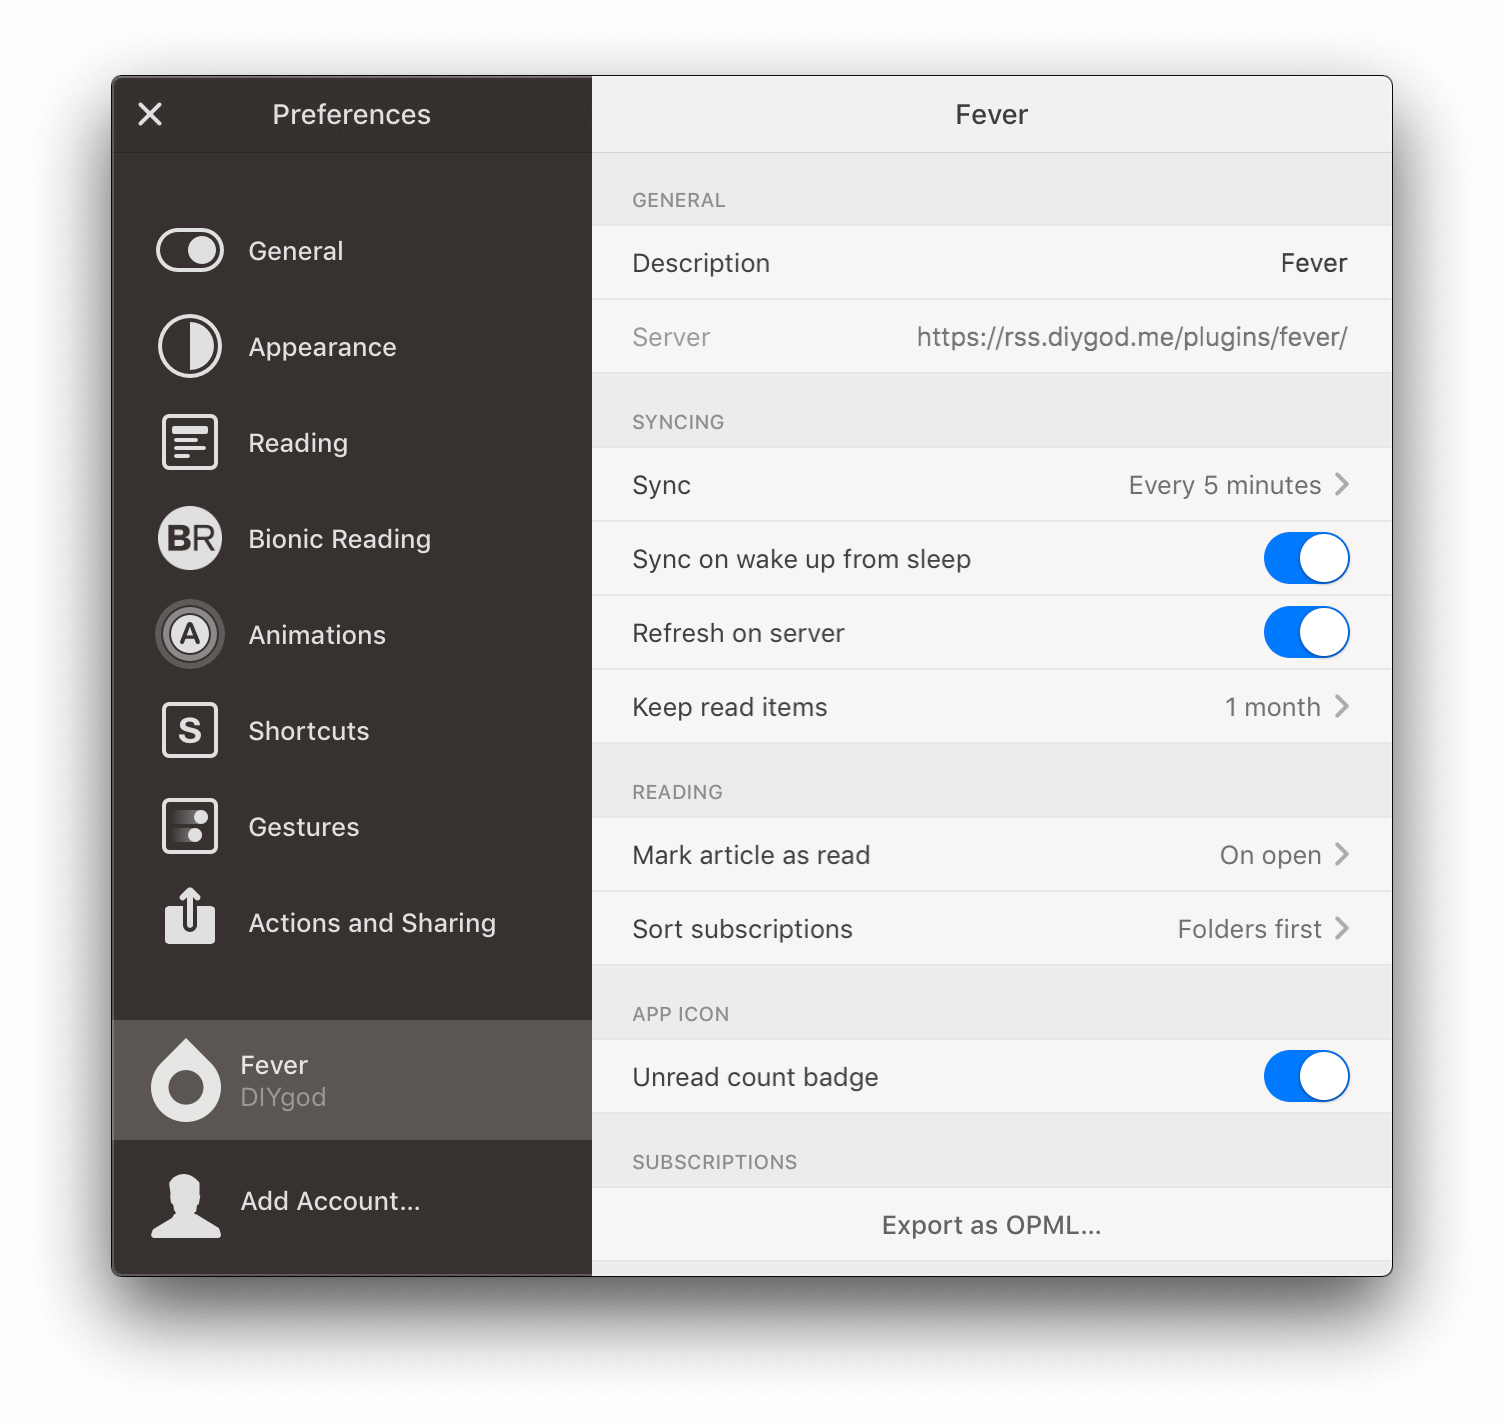Open Animations via its A icon
This screenshot has width=1504, height=1424.
click(190, 634)
